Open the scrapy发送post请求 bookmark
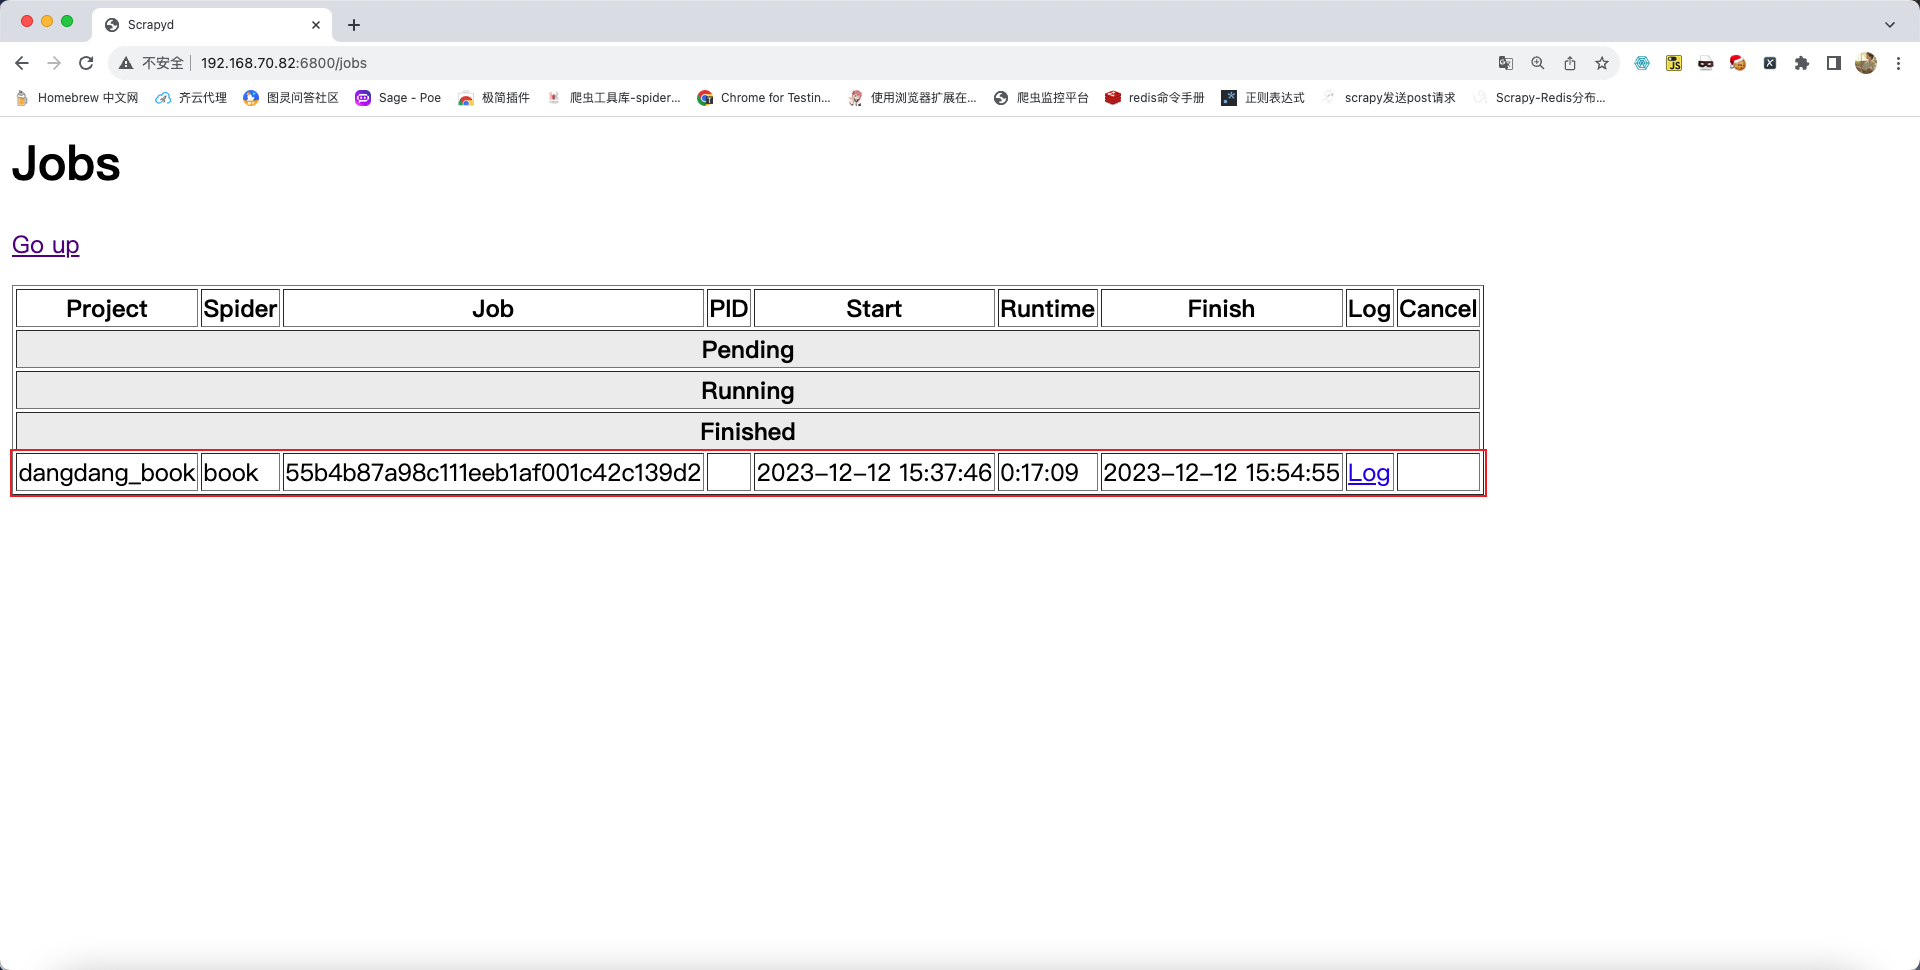The width and height of the screenshot is (1920, 970). coord(1388,98)
